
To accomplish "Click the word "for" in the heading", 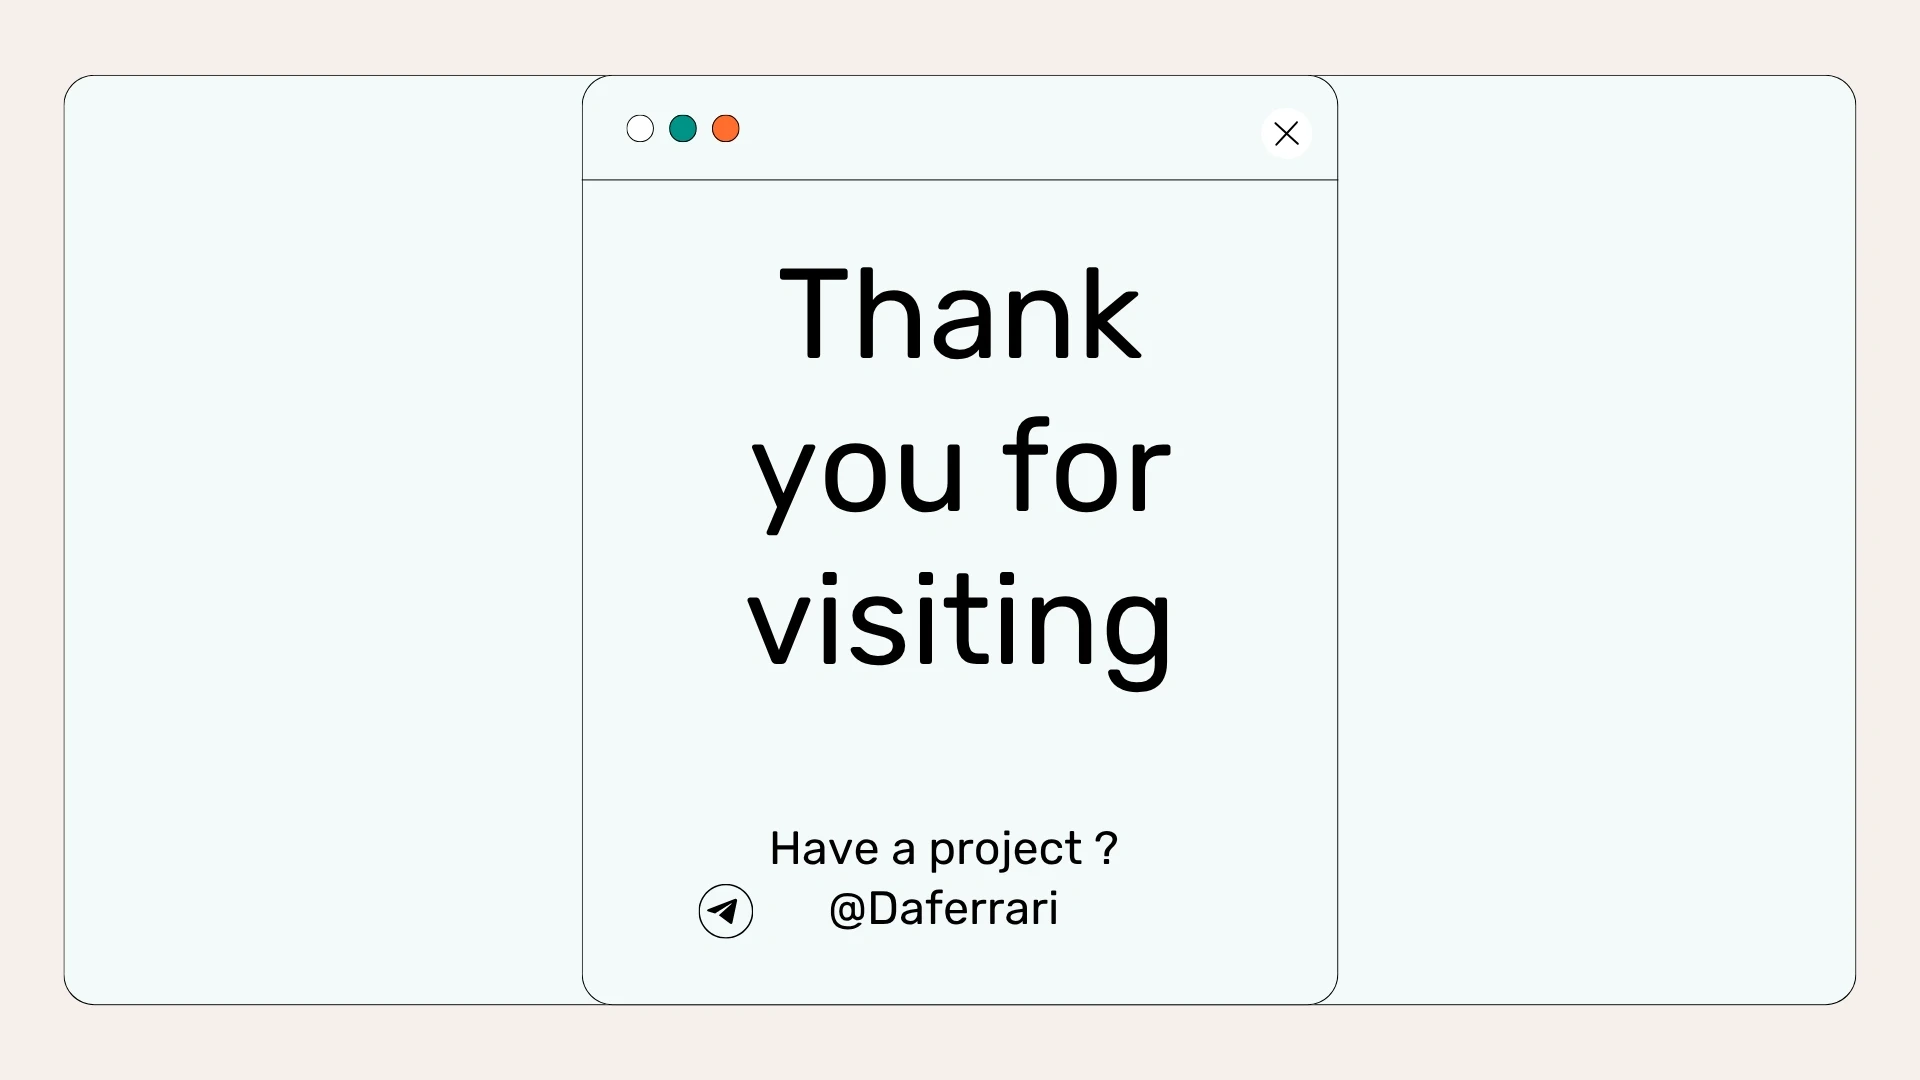I will tap(1086, 466).
